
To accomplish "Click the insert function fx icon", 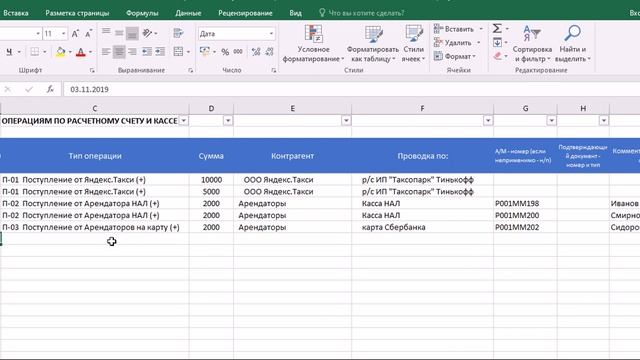I will tap(50, 89).
